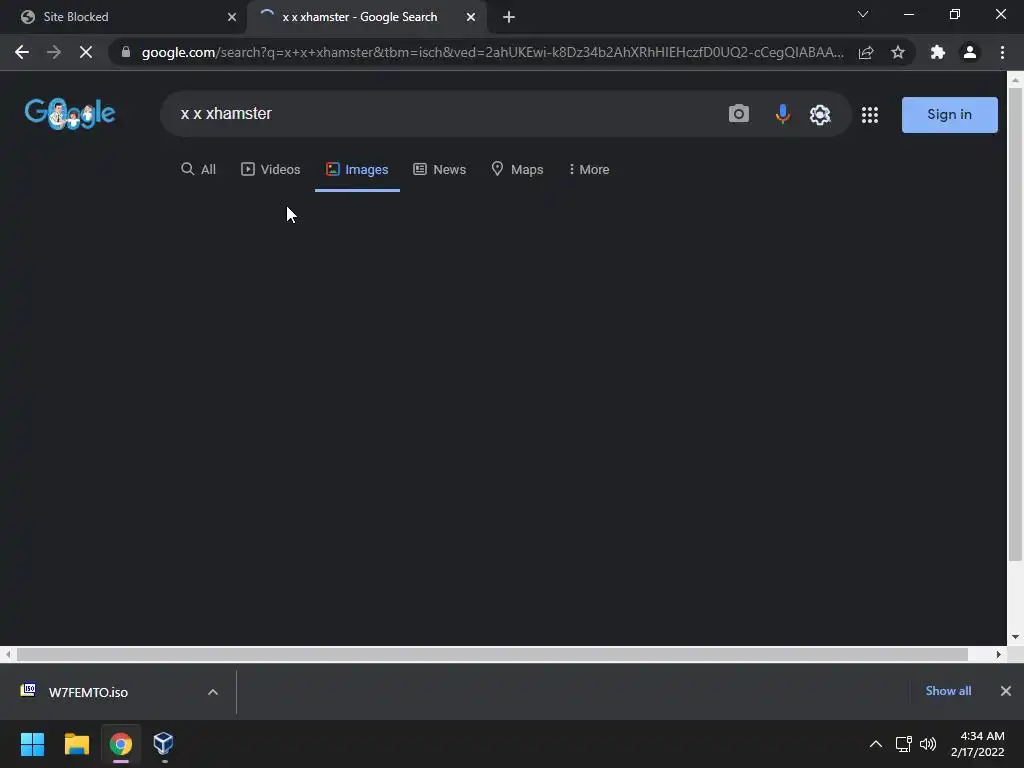Viewport: 1024px width, 768px height.
Task: Click the scroll right arrow
Action: 999,654
